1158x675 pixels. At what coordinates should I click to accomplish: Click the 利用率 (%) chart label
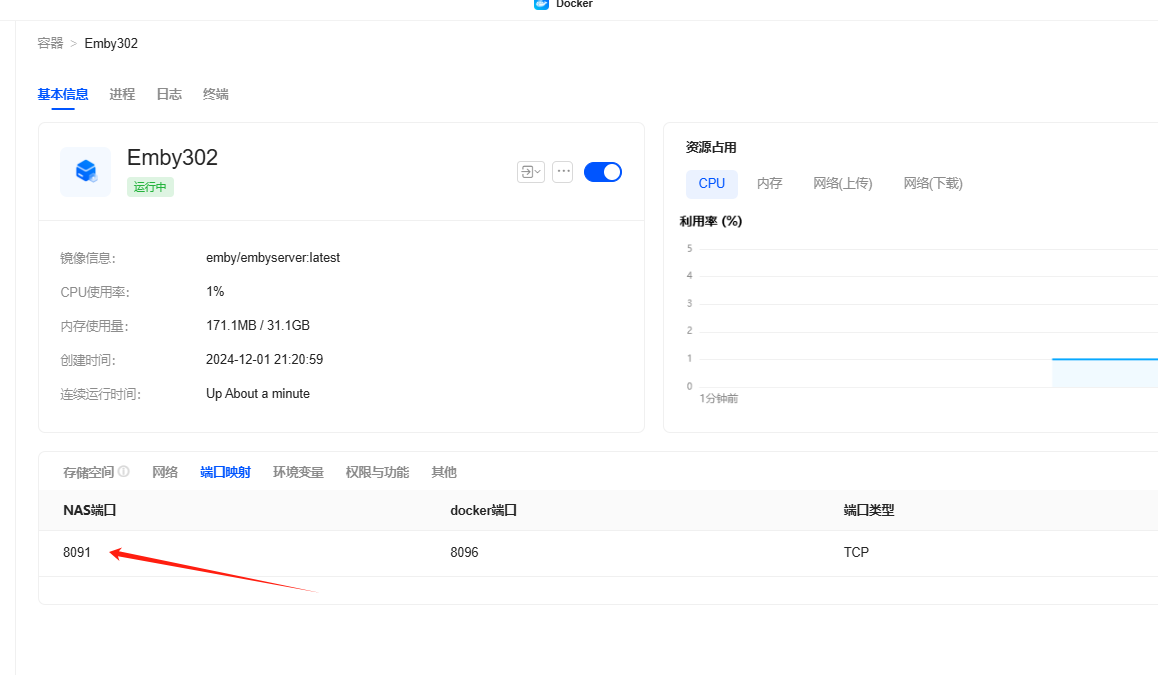tap(710, 222)
